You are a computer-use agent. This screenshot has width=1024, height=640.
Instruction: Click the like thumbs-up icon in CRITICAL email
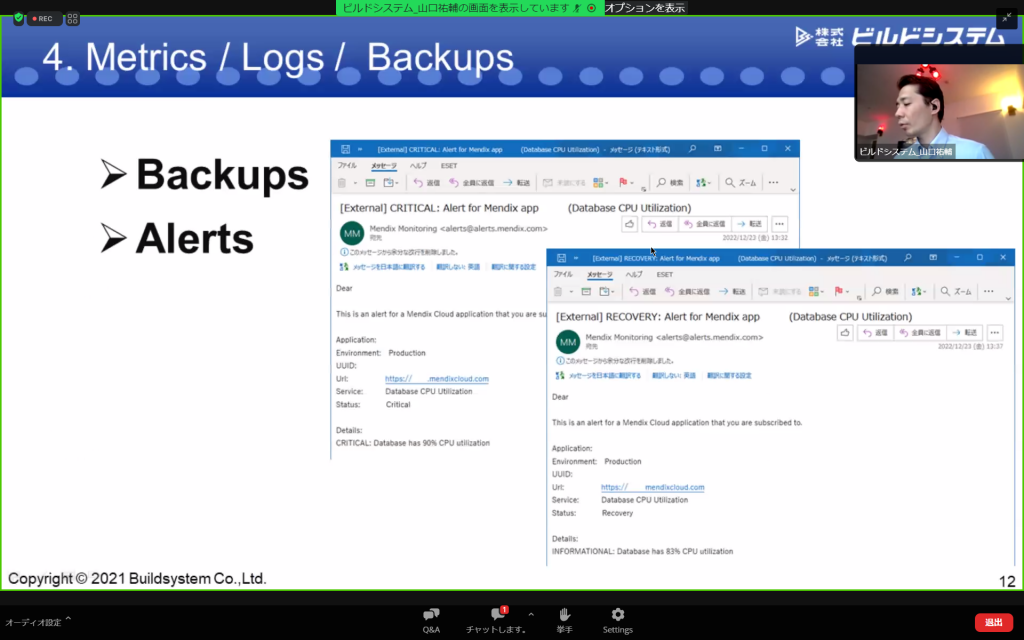pyautogui.click(x=629, y=224)
